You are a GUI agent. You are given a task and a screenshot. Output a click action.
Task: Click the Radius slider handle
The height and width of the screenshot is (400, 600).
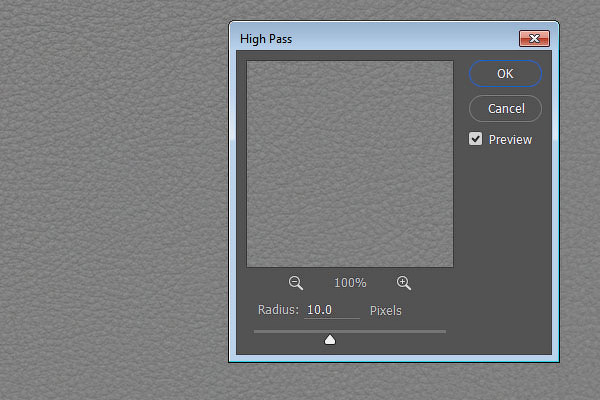click(x=330, y=340)
